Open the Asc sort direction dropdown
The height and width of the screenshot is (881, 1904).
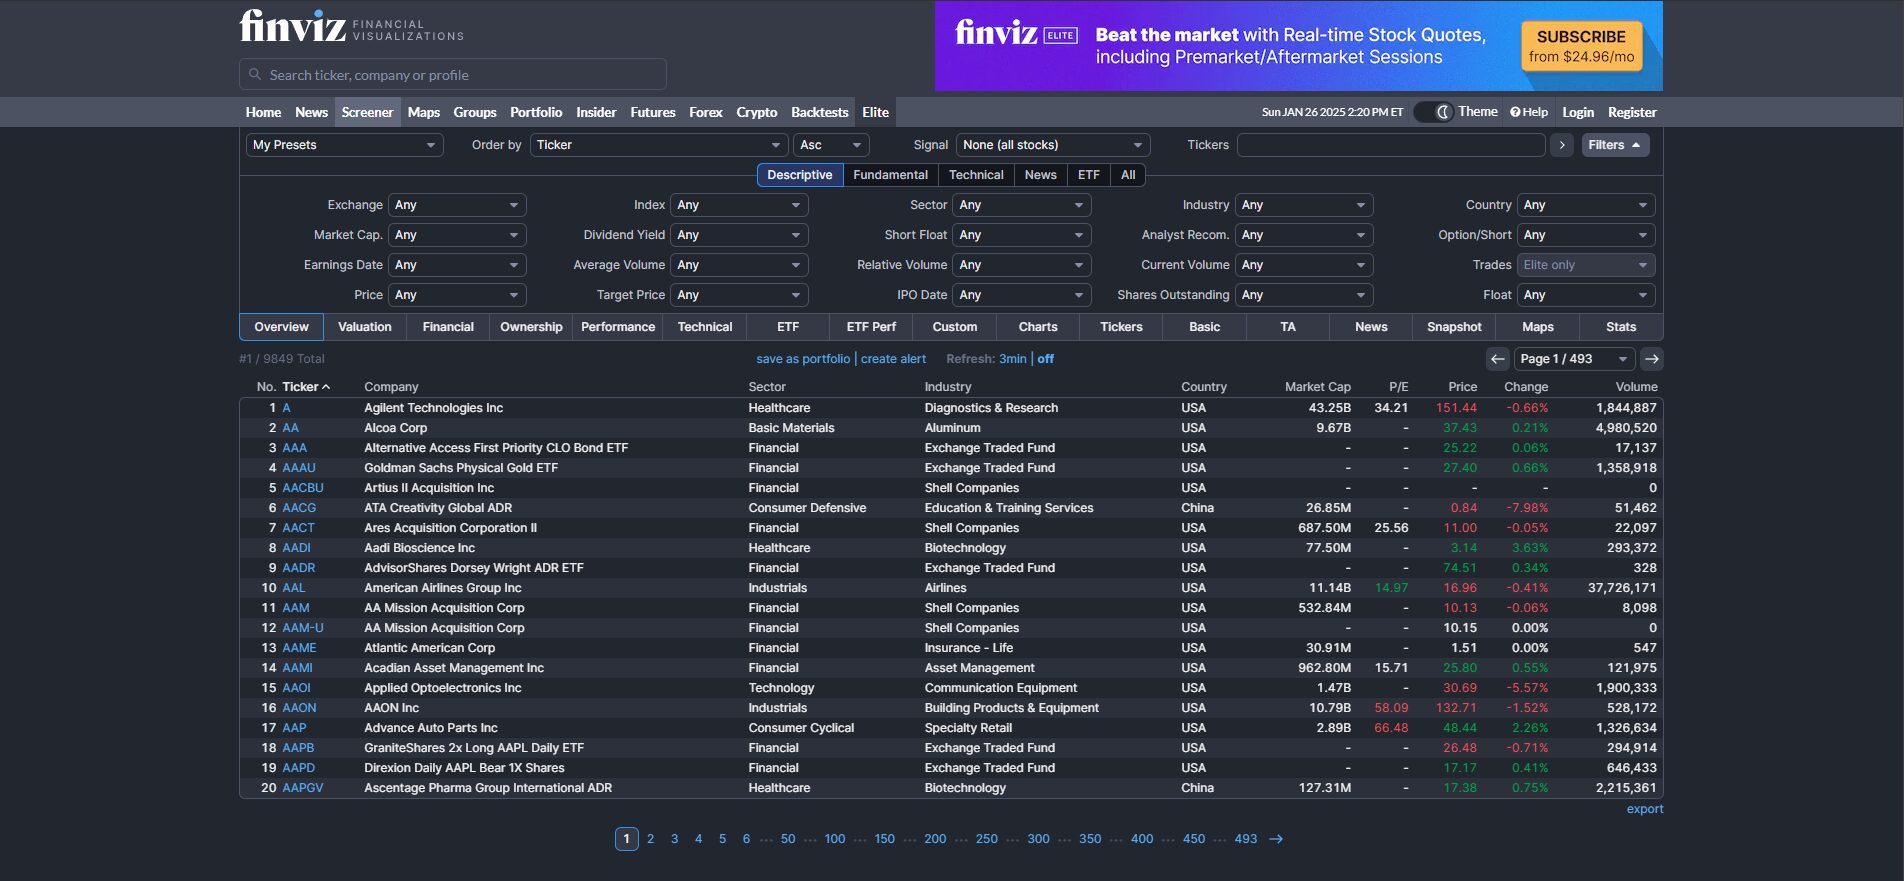tap(831, 145)
